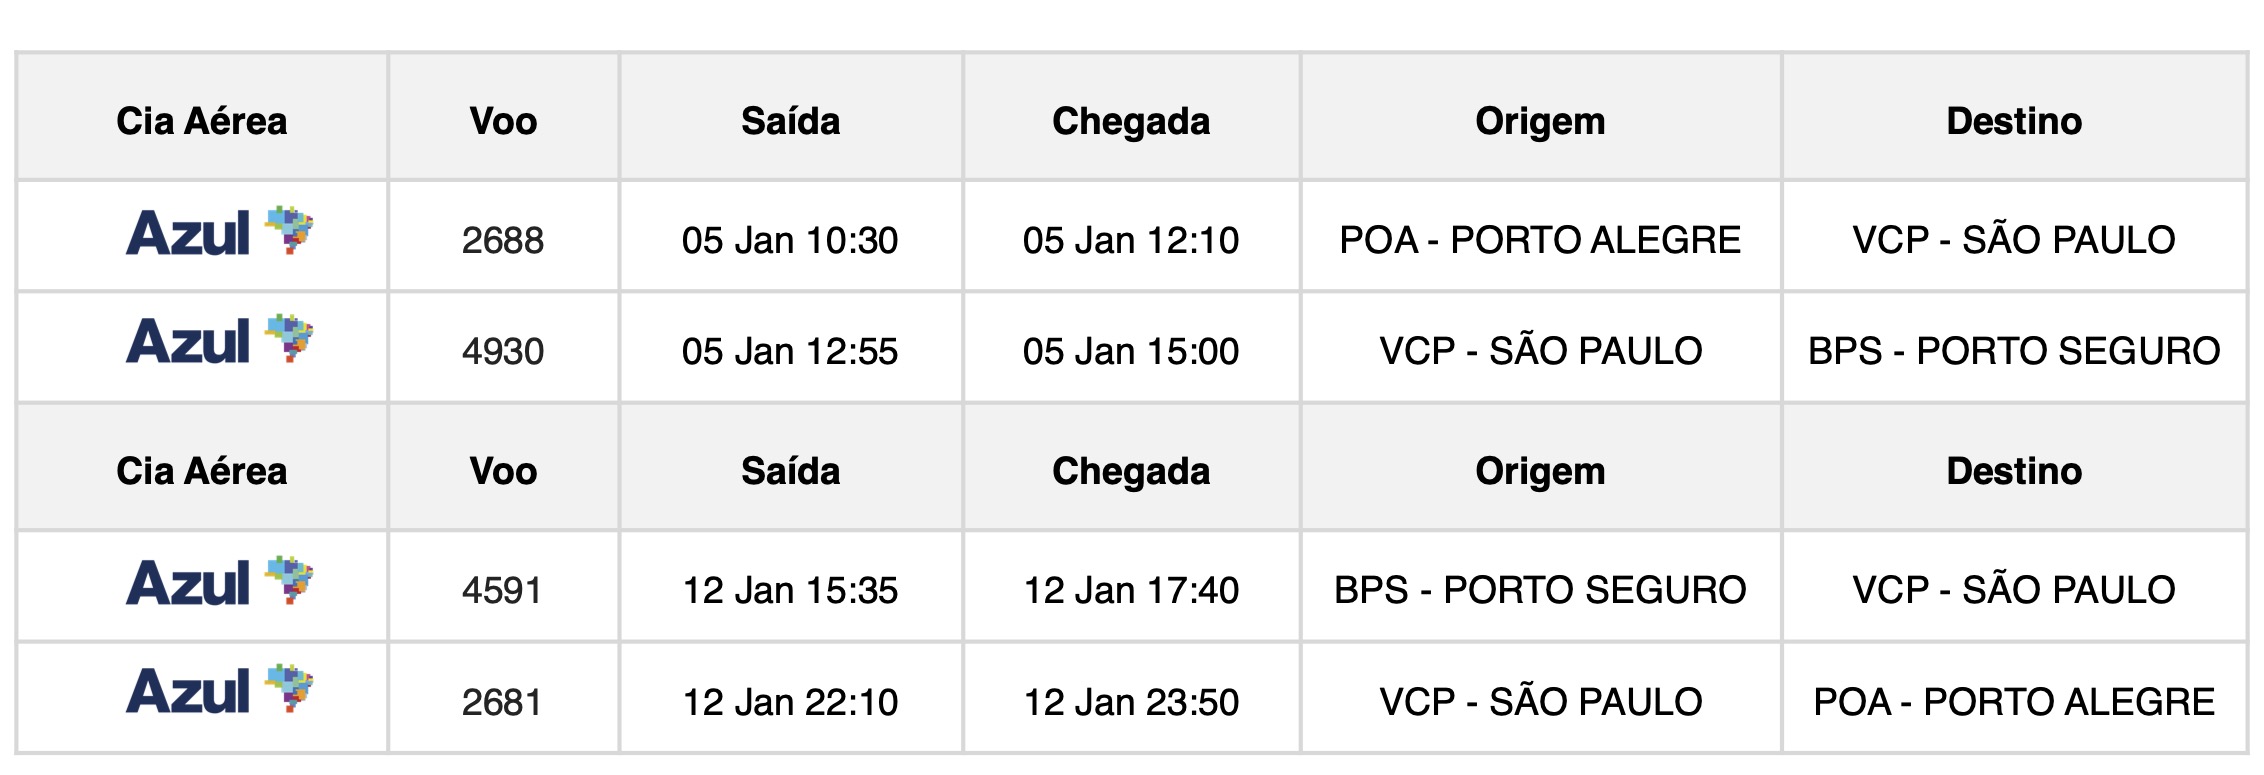The width and height of the screenshot is (2264, 775).
Task: Select flight number 2681
Action: (503, 702)
